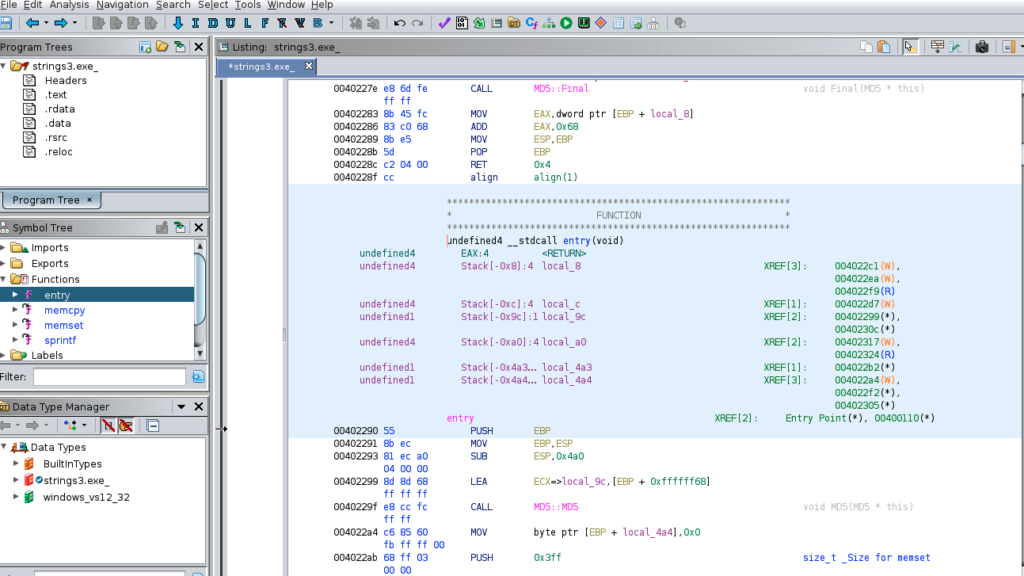Click the collapse all icon in Data Type Manager
Screen dimensions: 1024x576
[x=153, y=426]
